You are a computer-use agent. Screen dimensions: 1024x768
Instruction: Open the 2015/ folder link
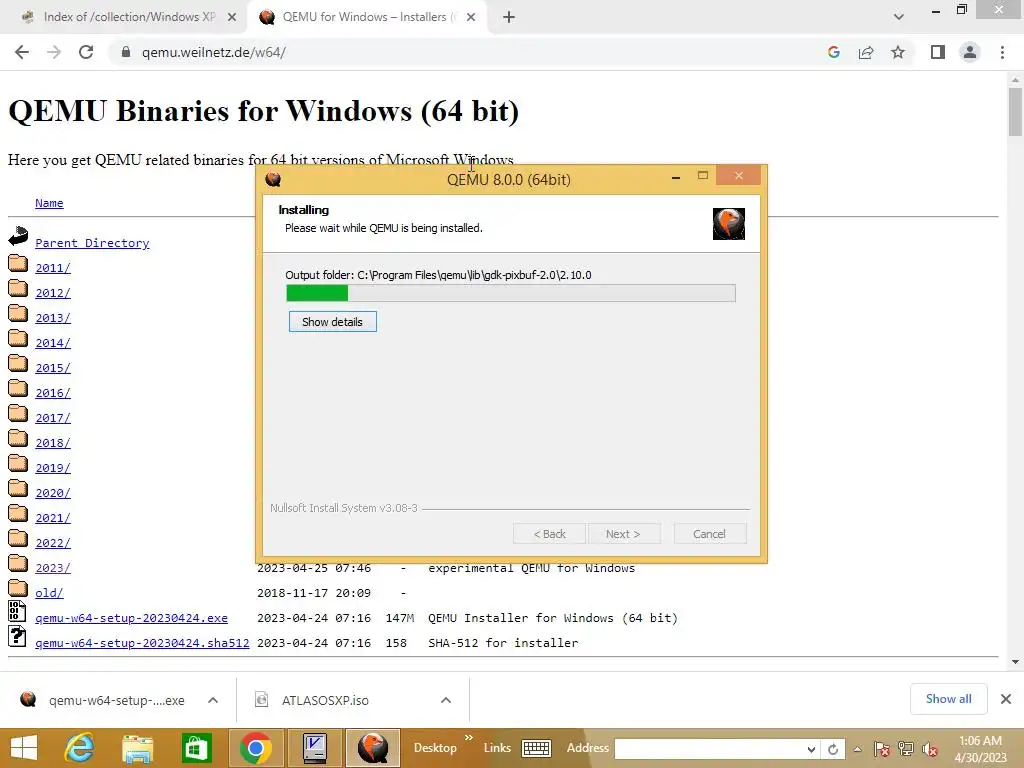[52, 368]
